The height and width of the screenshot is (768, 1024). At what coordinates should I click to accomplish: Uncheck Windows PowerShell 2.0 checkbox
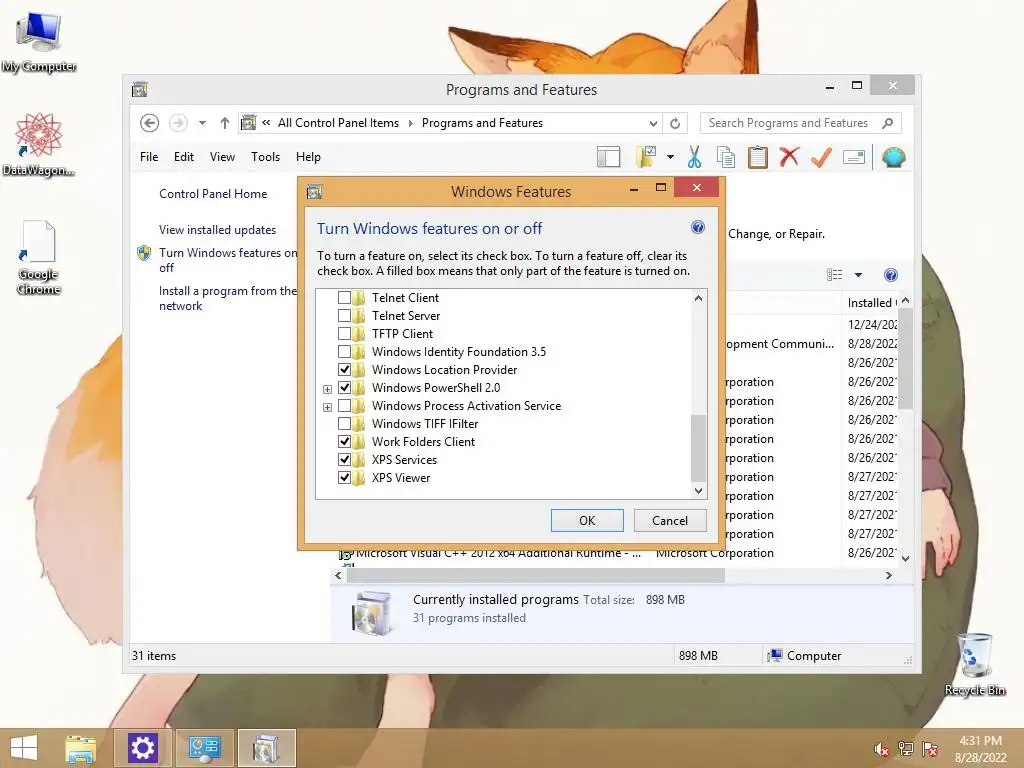click(x=344, y=388)
